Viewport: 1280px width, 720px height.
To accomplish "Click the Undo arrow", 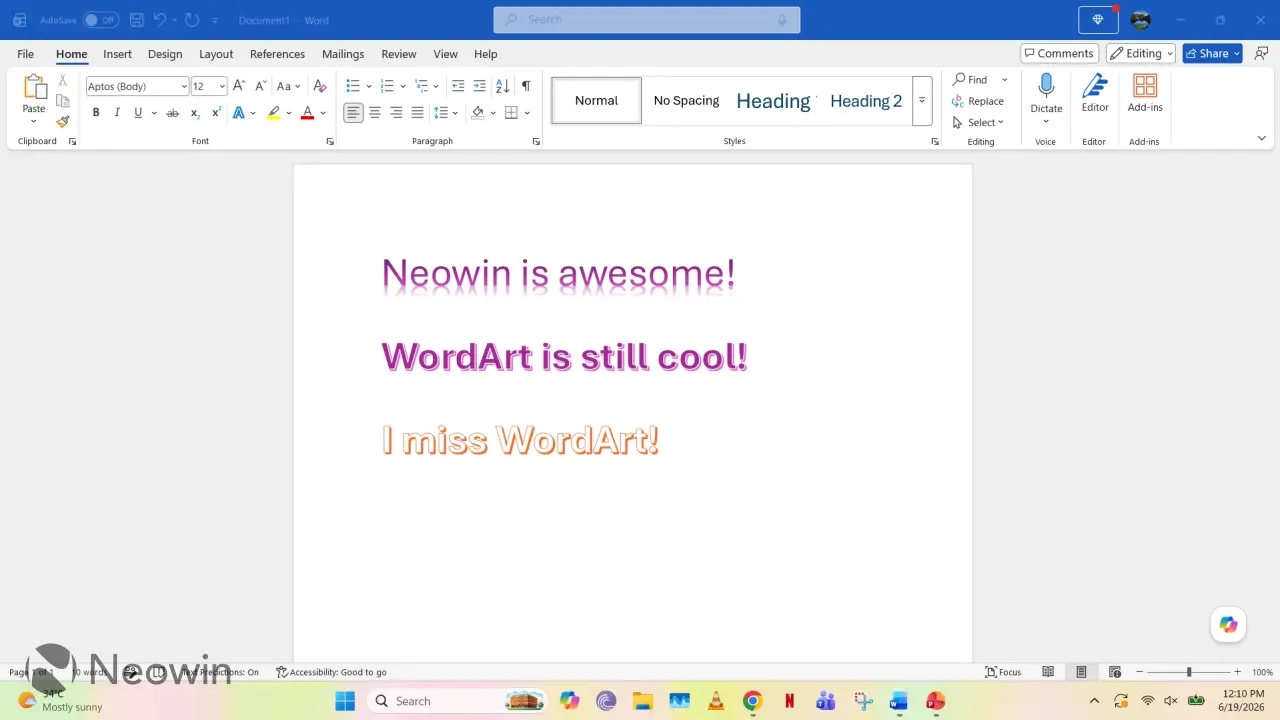I will [x=160, y=20].
